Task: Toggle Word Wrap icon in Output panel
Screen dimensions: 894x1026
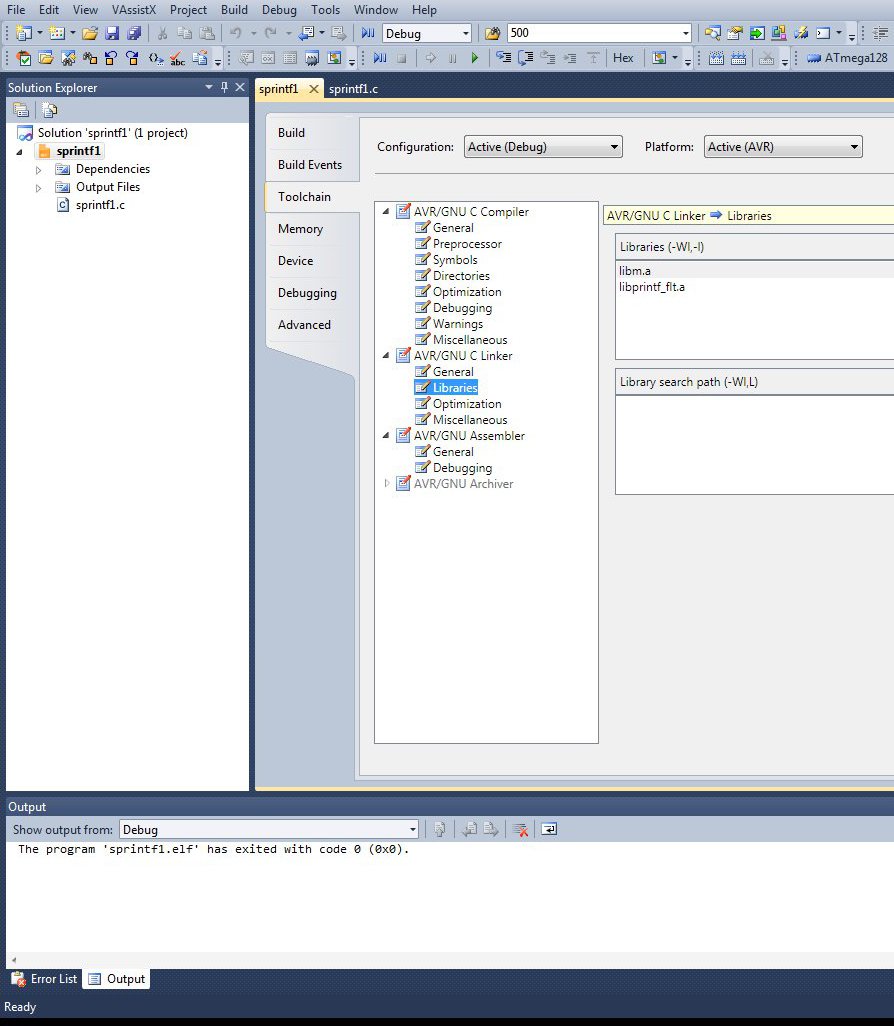Action: click(549, 830)
